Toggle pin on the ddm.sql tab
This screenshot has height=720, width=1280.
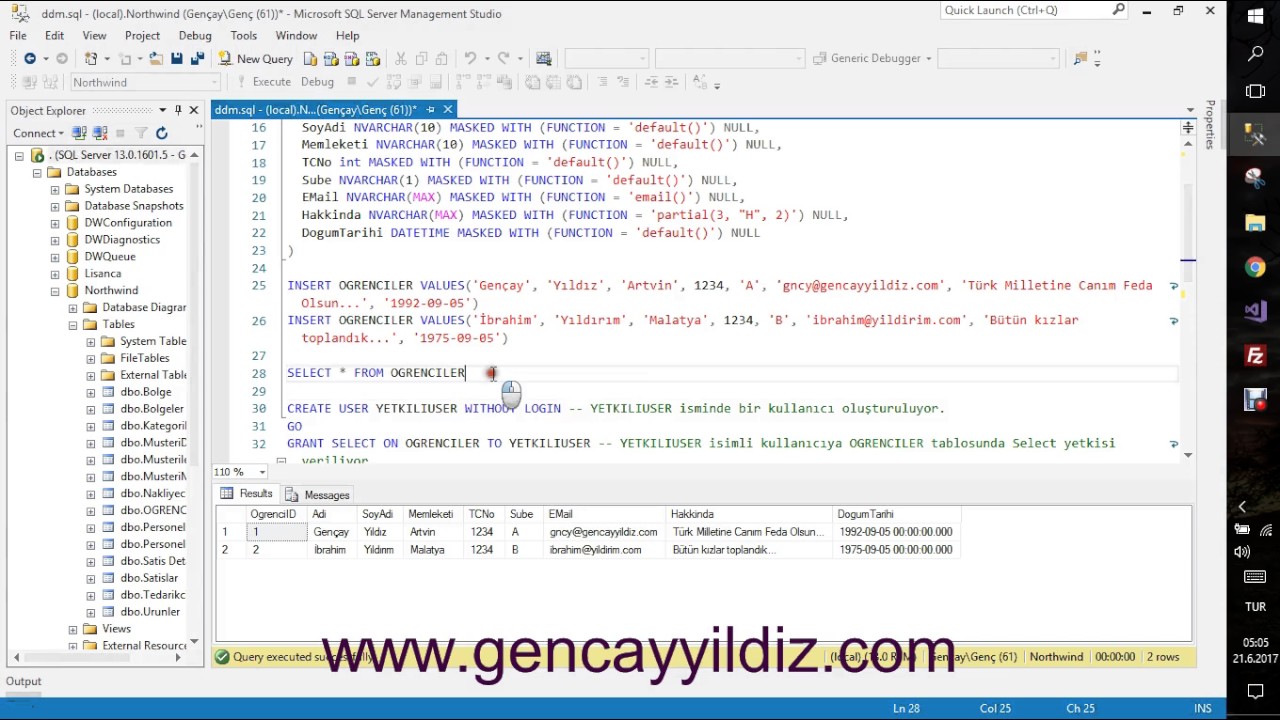(x=431, y=110)
